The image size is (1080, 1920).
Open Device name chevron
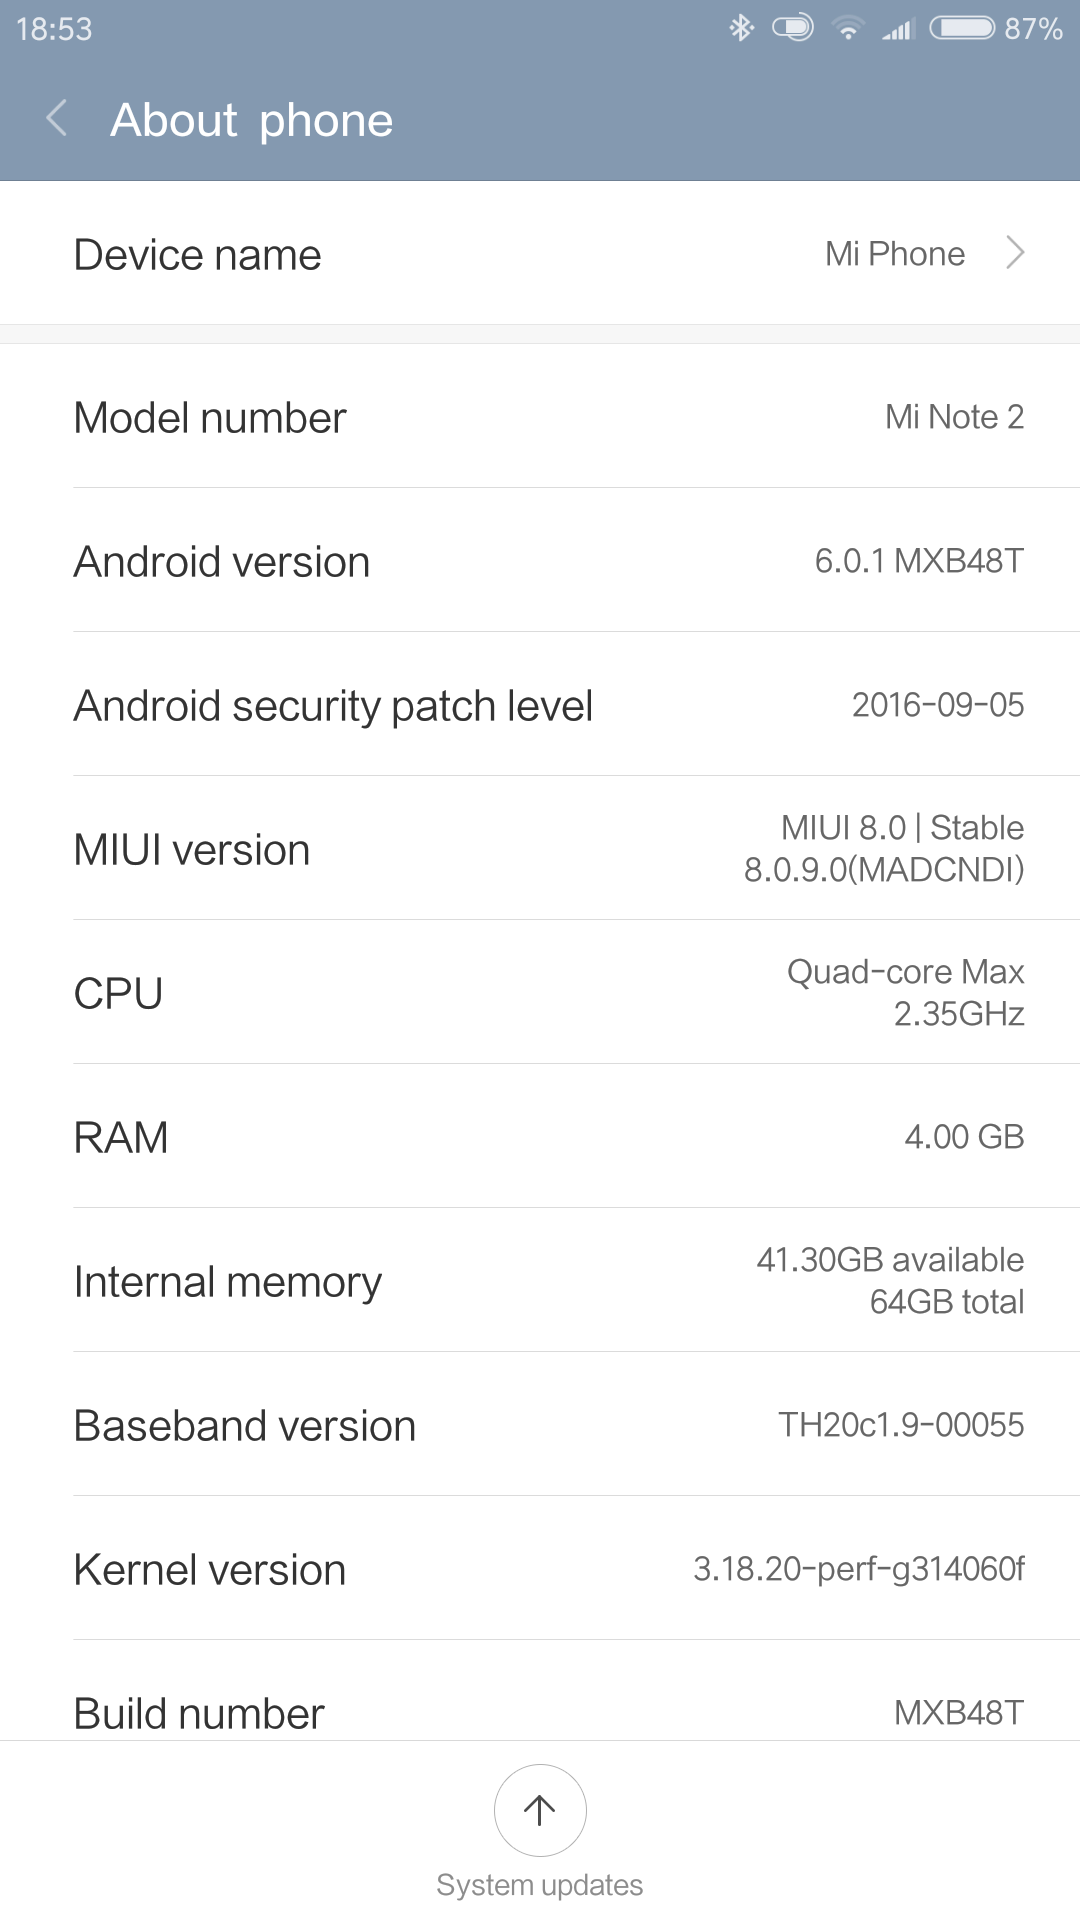[x=1015, y=253]
